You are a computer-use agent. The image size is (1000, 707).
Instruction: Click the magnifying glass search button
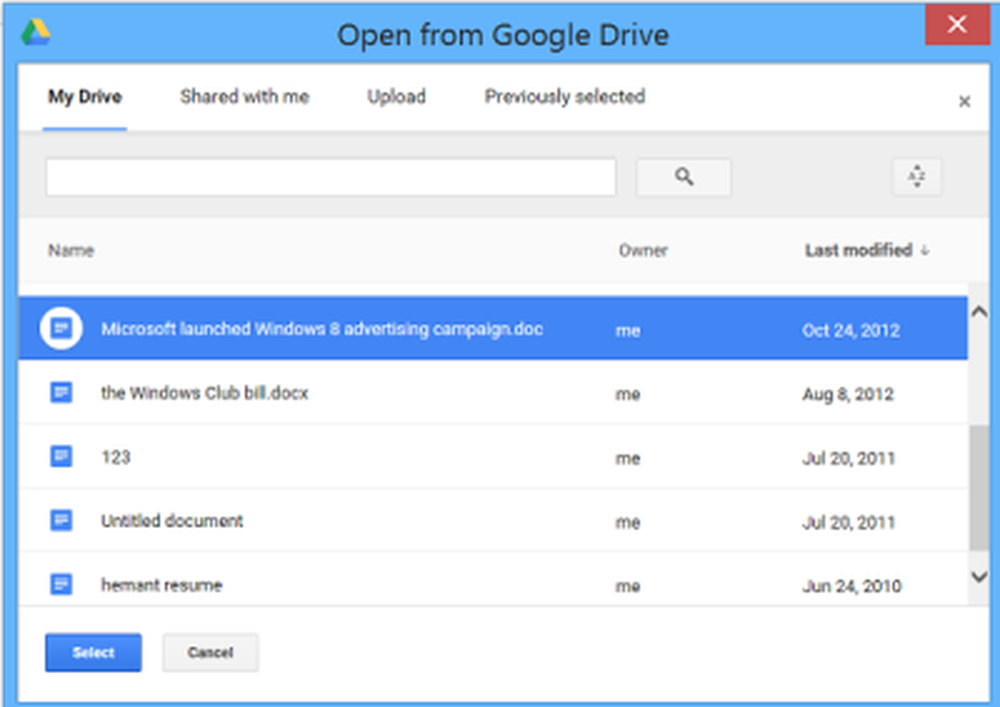click(684, 177)
